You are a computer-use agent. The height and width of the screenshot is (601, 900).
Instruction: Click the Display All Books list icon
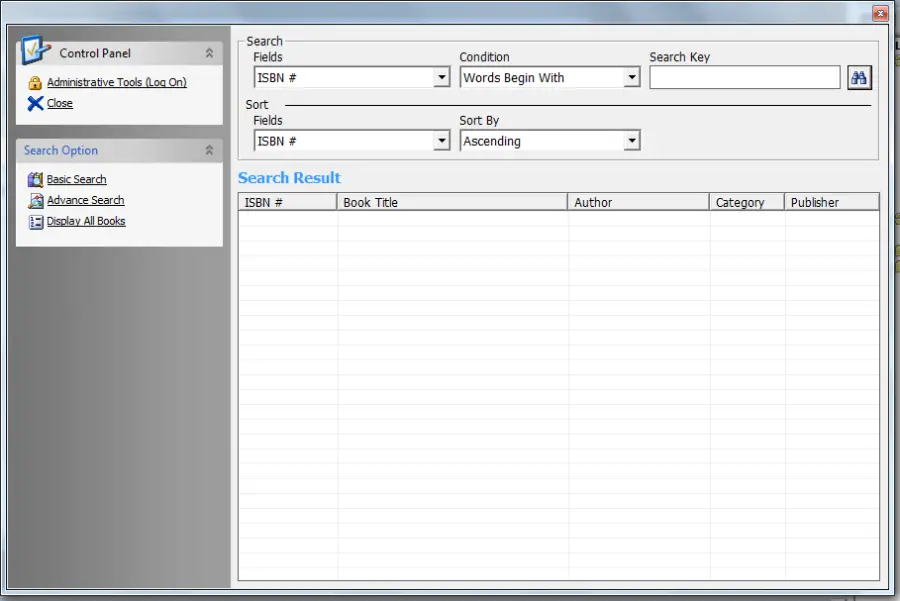pyautogui.click(x=36, y=222)
